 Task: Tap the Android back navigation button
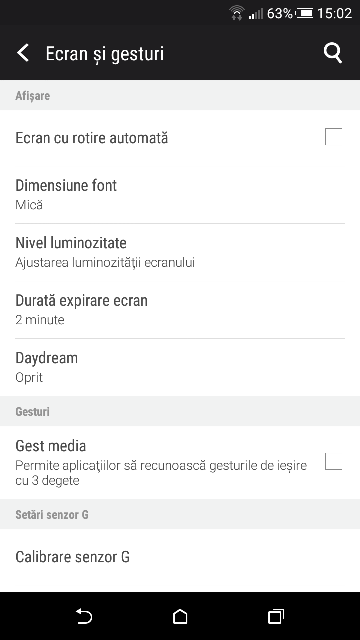click(x=84, y=616)
